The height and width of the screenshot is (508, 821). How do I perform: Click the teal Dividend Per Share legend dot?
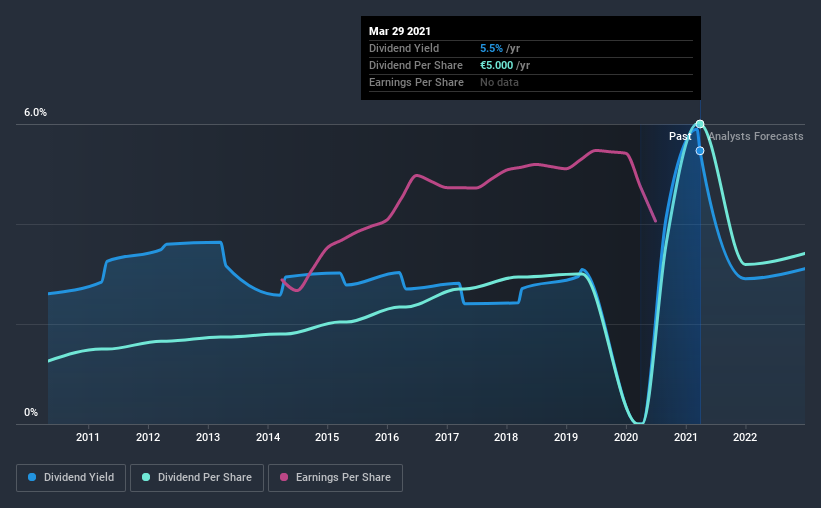[x=146, y=477]
